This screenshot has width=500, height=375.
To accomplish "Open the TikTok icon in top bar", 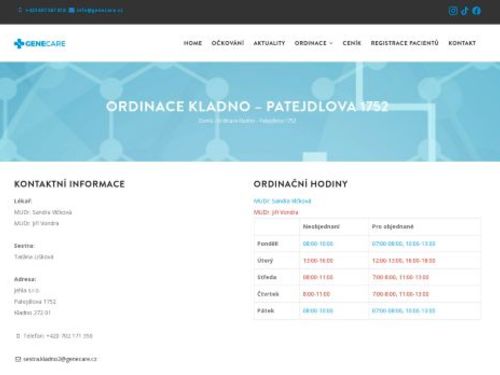I will point(465,11).
